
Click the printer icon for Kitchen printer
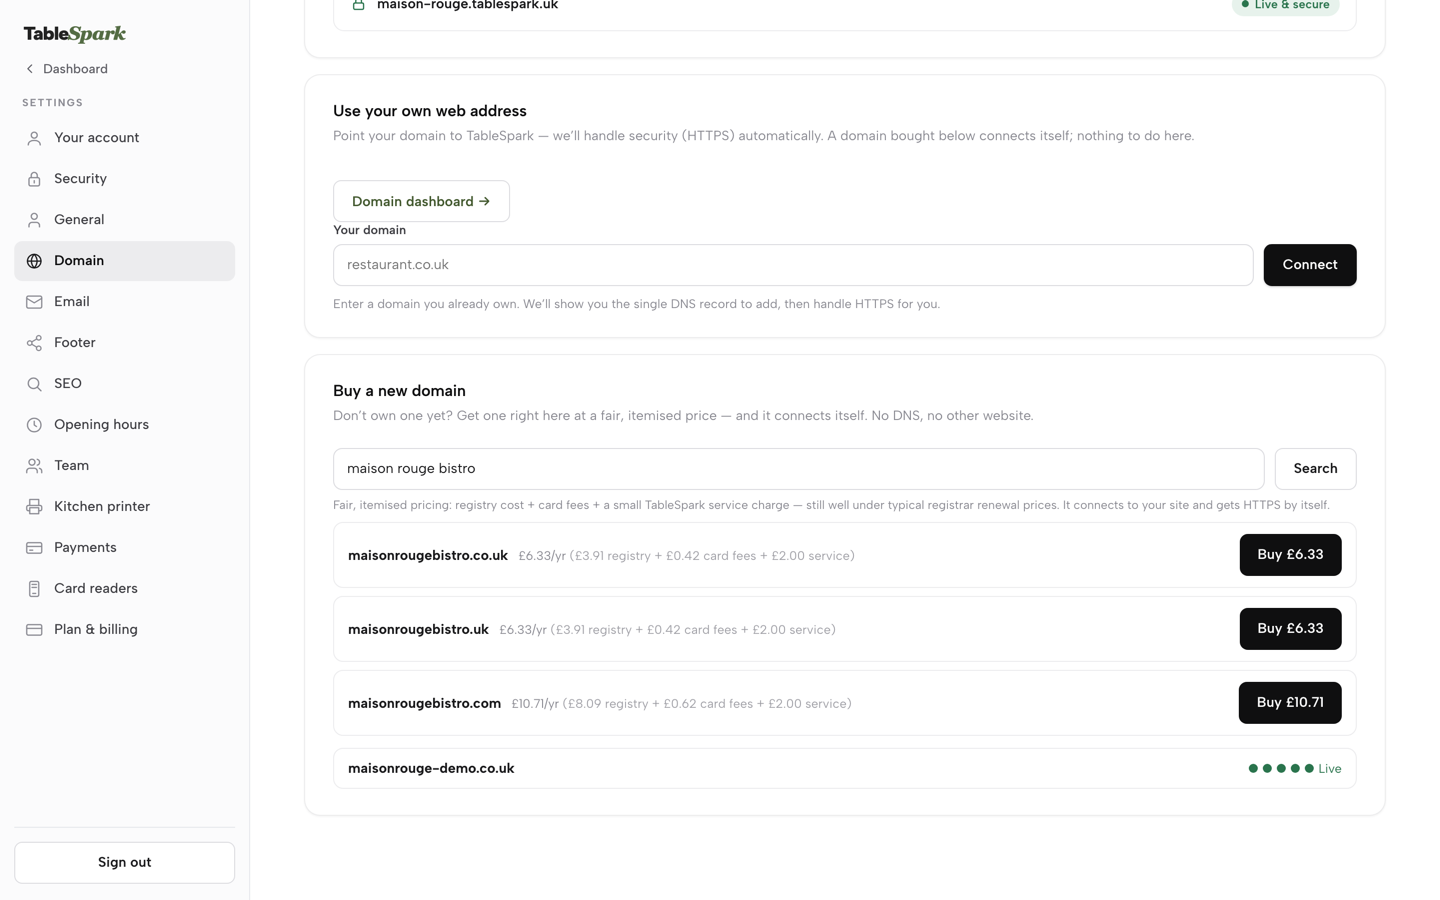[34, 507]
